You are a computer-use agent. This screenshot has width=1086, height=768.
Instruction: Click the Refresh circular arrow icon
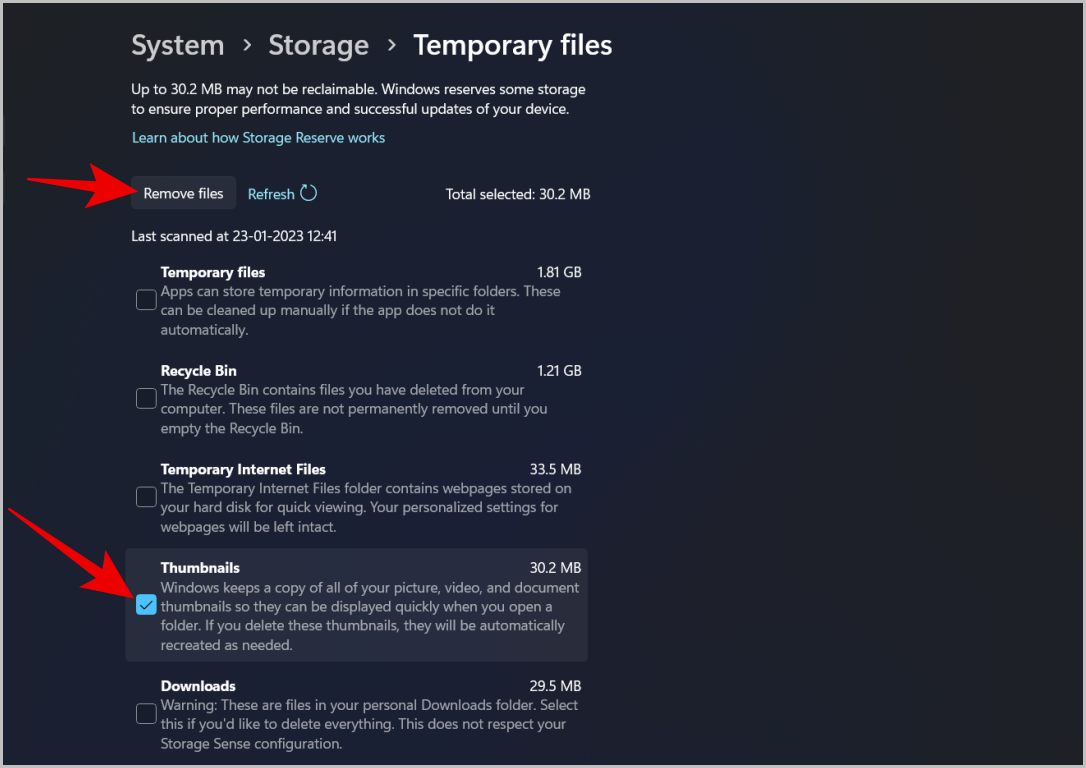(x=311, y=193)
